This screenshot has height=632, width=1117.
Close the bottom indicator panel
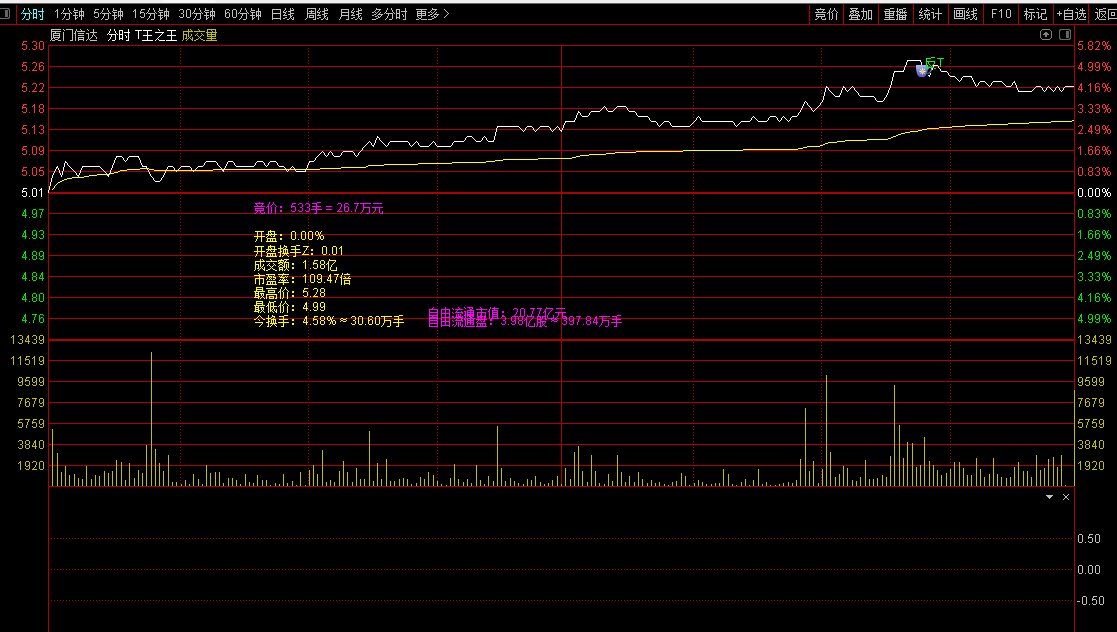coord(1066,497)
